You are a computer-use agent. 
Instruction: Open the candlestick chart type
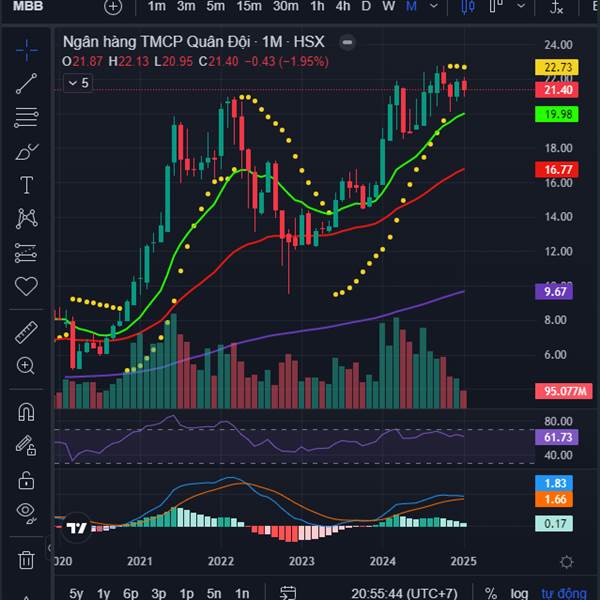(x=468, y=7)
